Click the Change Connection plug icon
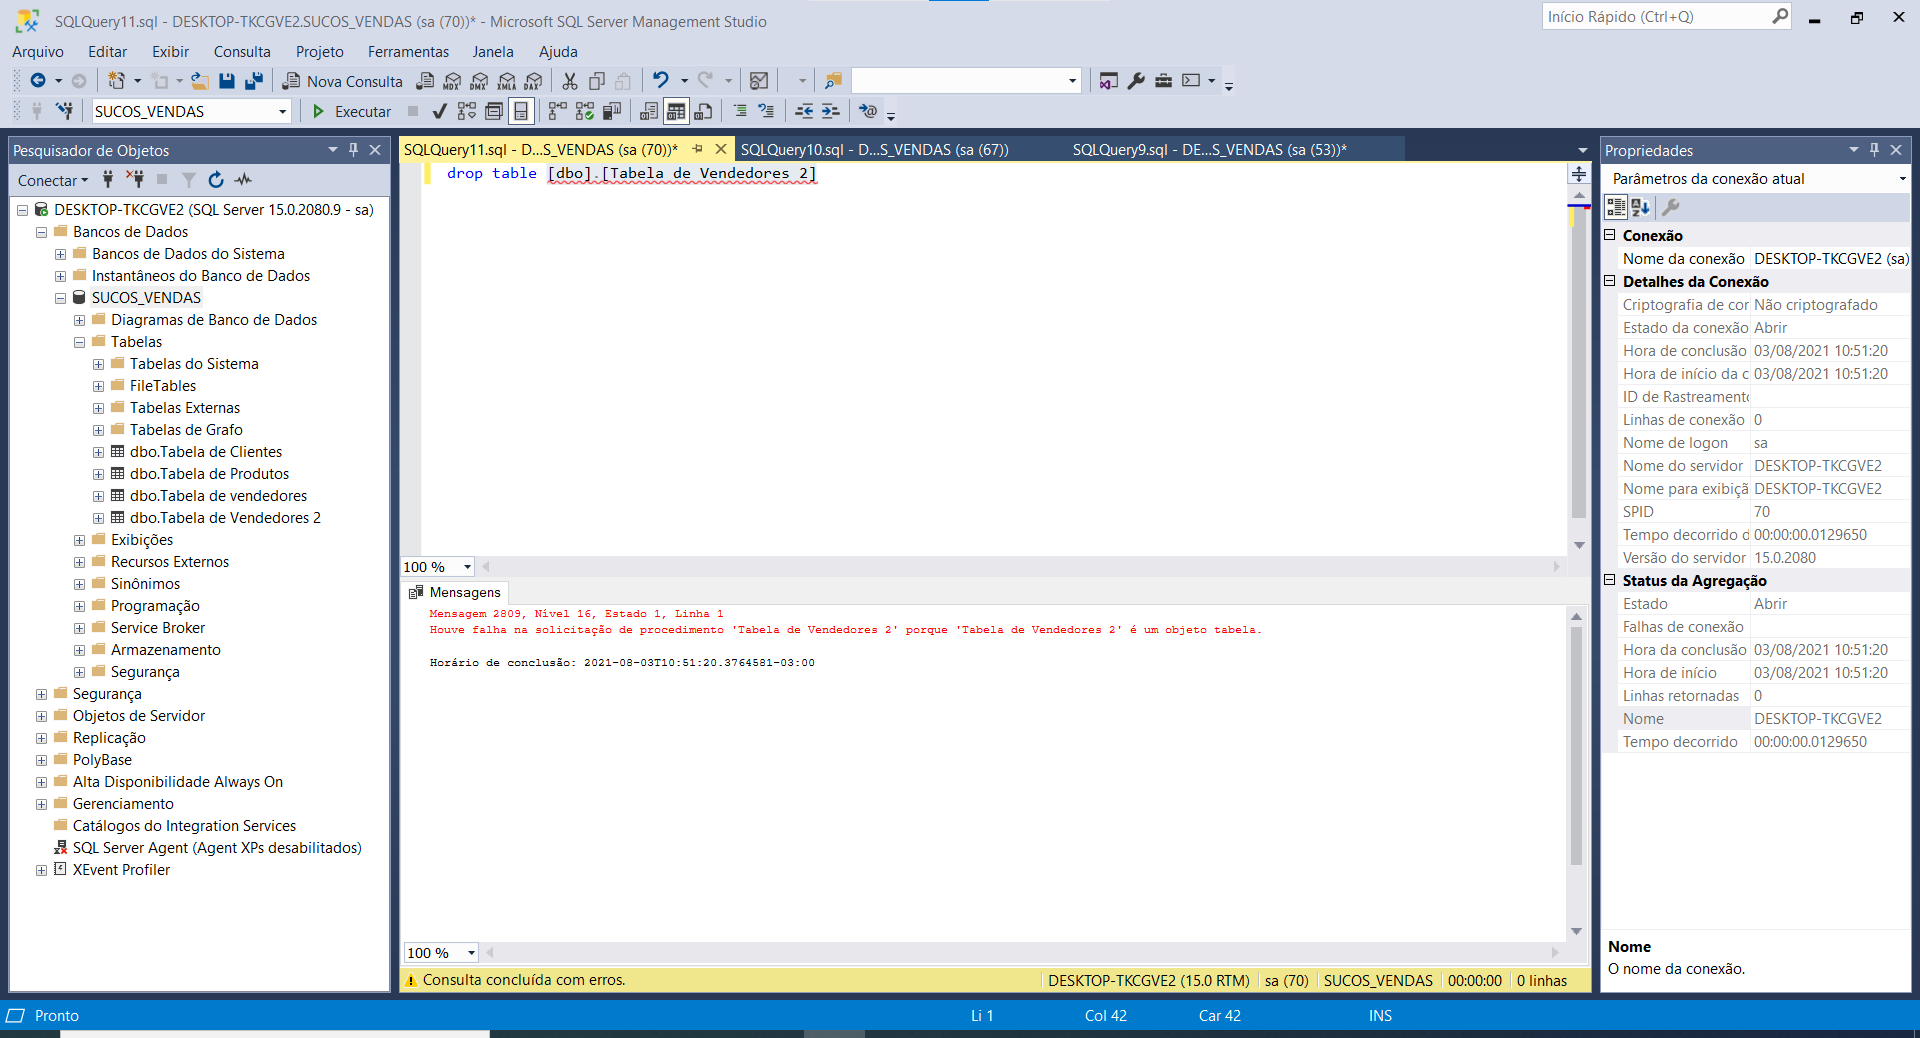1920x1038 pixels. tap(65, 111)
